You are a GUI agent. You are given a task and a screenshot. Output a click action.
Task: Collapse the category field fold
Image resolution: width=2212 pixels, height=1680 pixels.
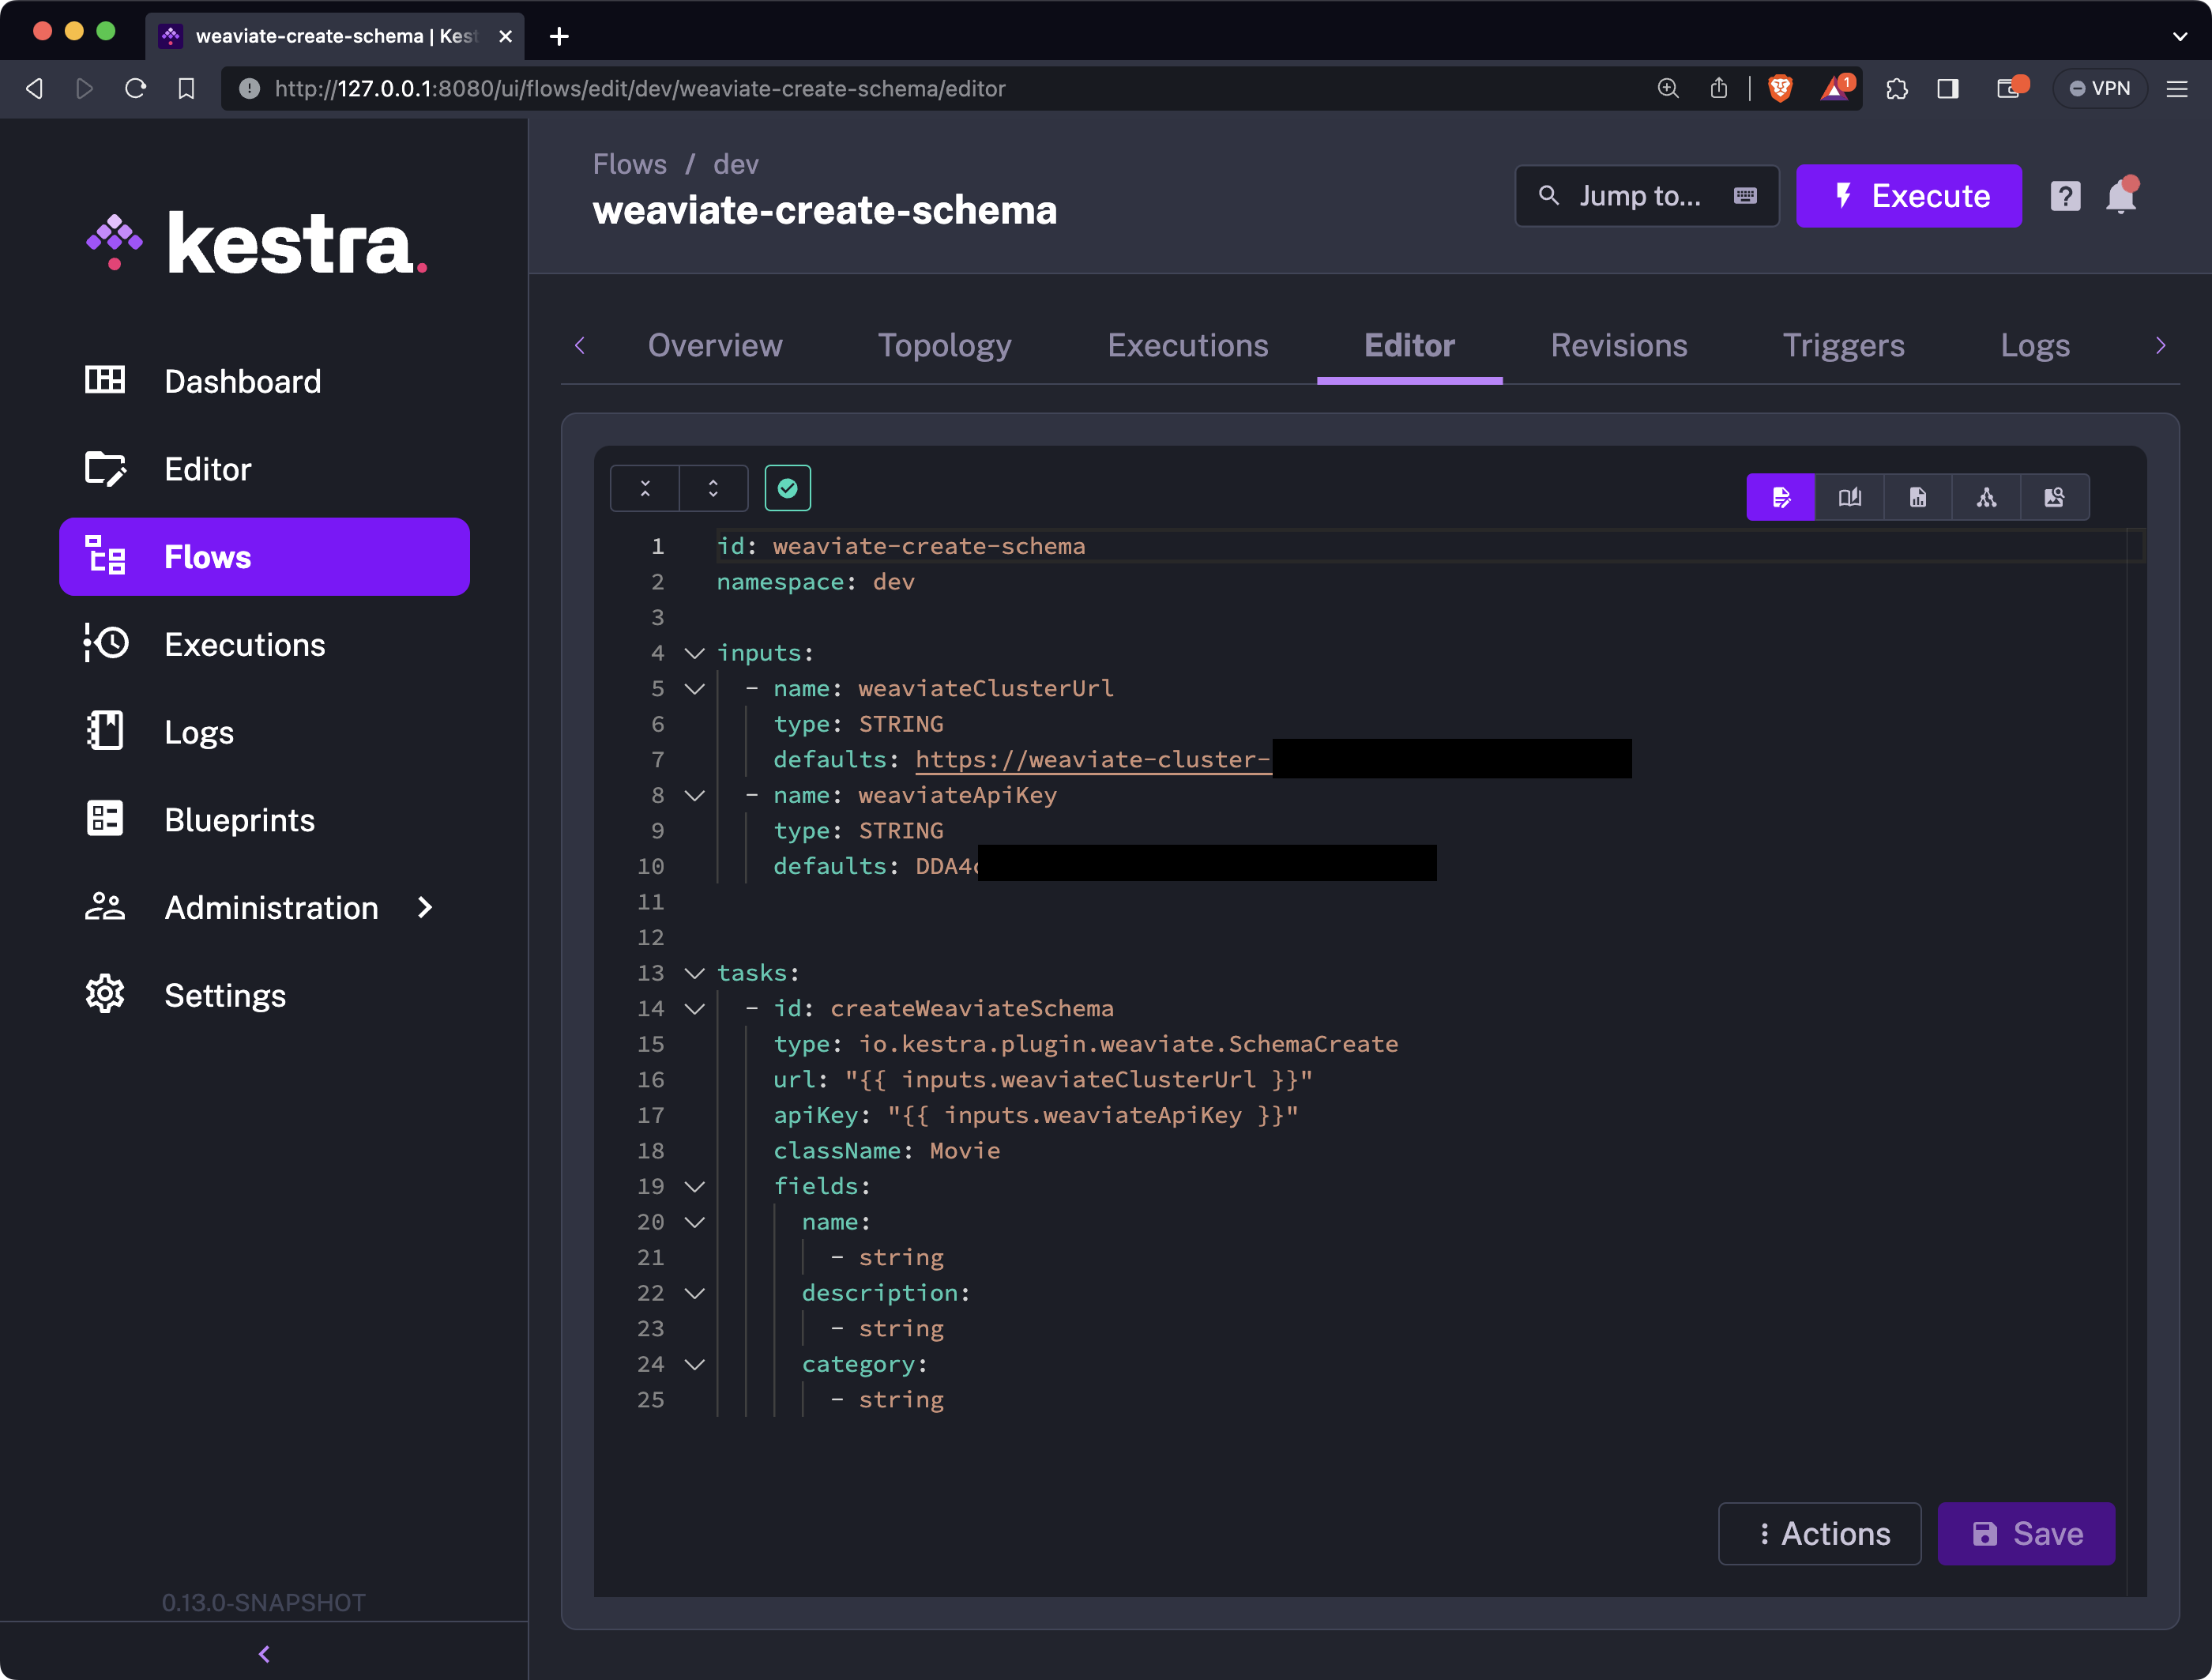pyautogui.click(x=695, y=1364)
